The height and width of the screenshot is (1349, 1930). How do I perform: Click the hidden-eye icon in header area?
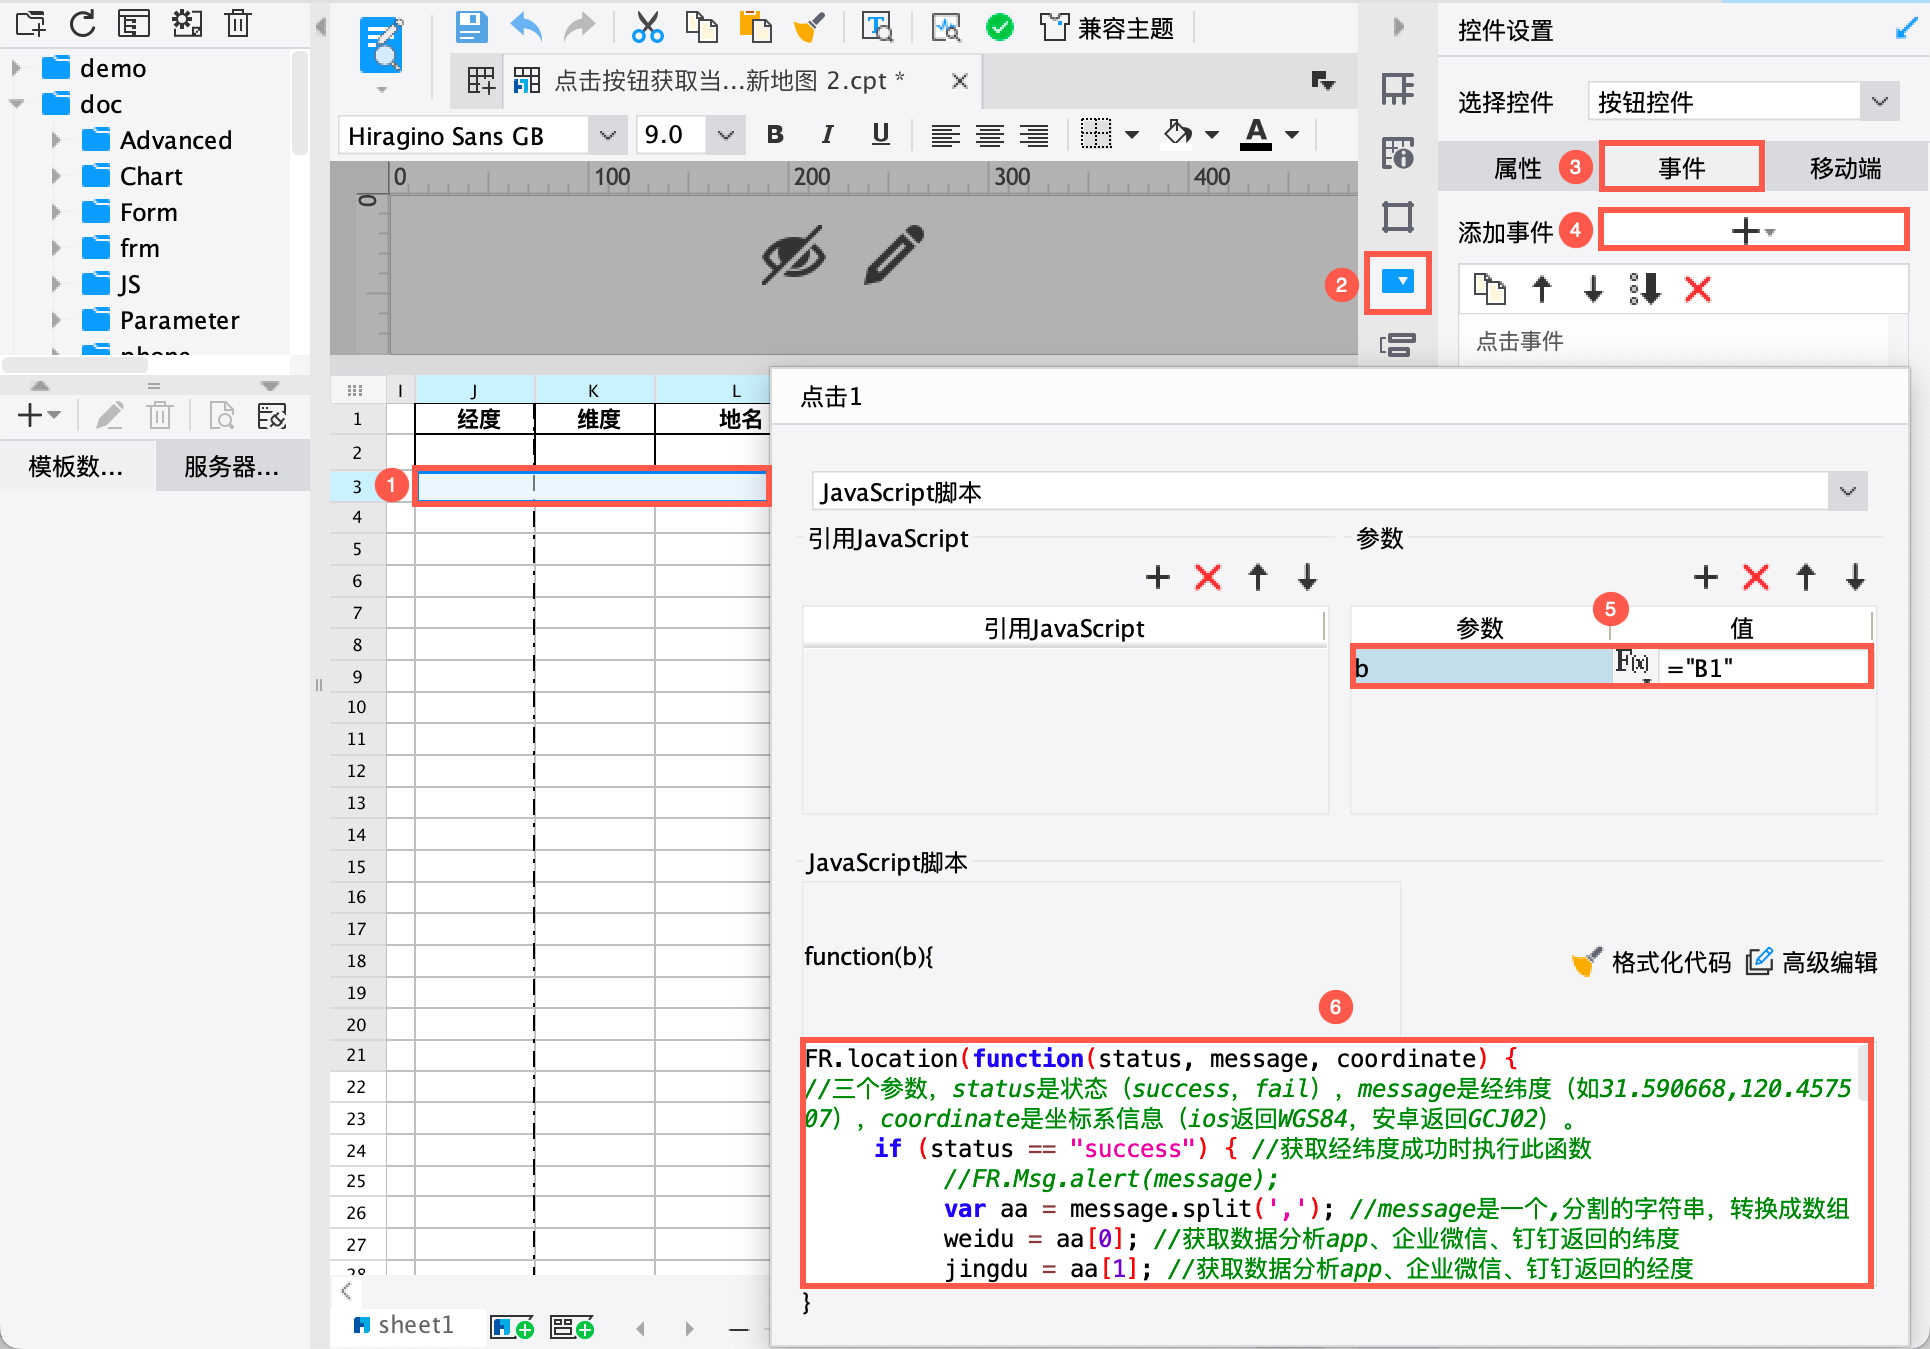pos(793,256)
